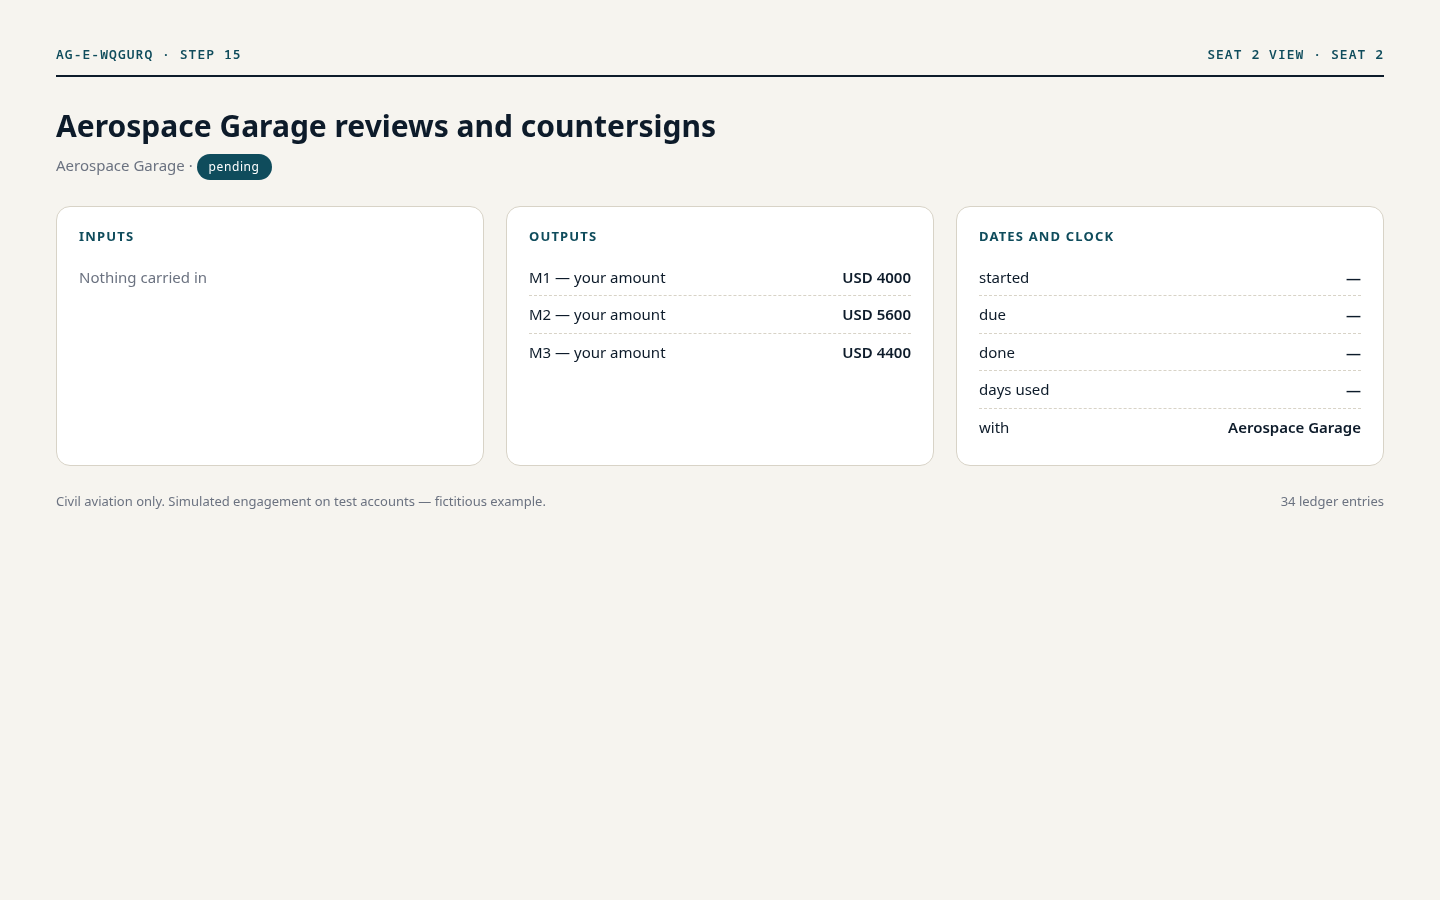1440x900 pixels.
Task: Click the Aerospace Garage subtitle text
Action: [120, 166]
